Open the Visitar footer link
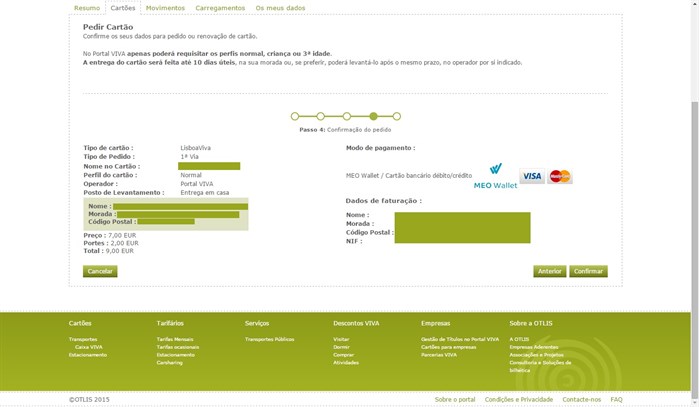This screenshot has width=699, height=407. pyautogui.click(x=341, y=339)
